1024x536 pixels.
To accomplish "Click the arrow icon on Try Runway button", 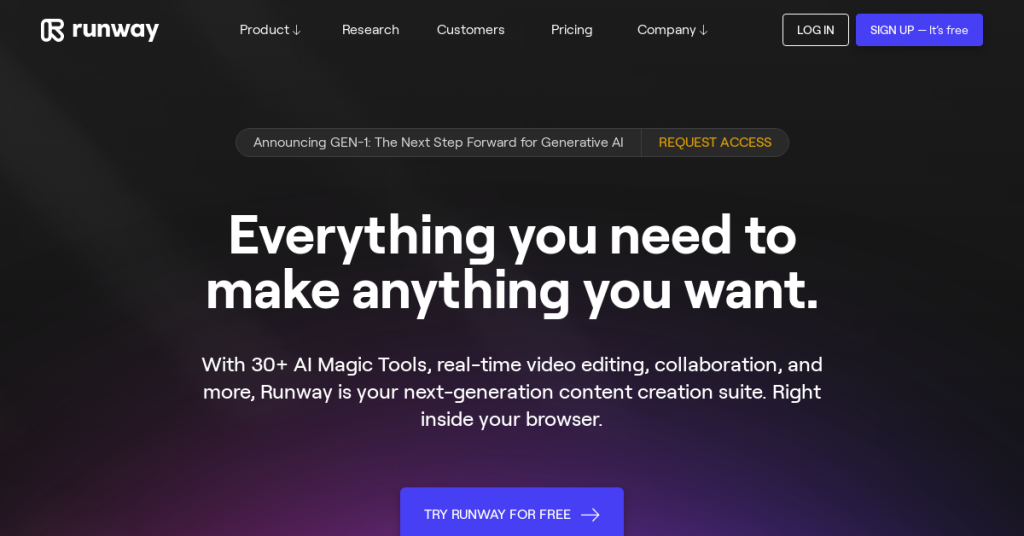I will click(x=590, y=515).
